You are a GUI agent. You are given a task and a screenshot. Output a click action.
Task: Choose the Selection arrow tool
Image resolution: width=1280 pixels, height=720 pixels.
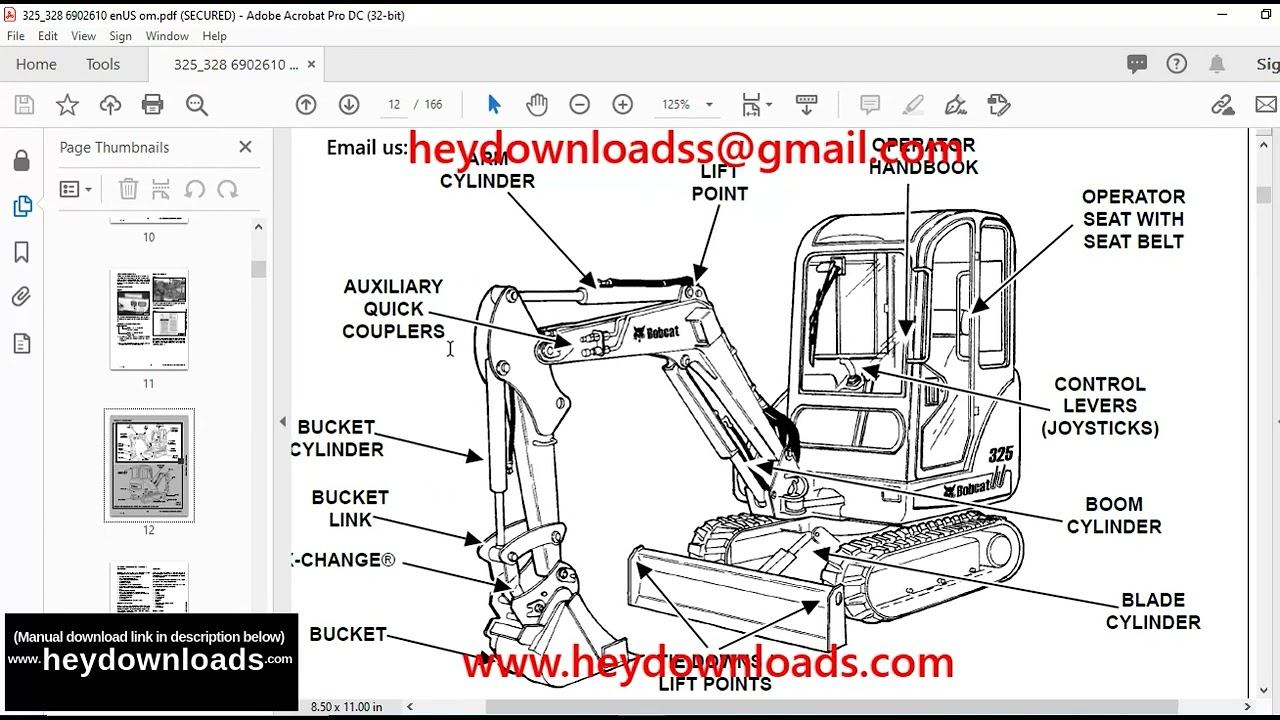[x=494, y=104]
